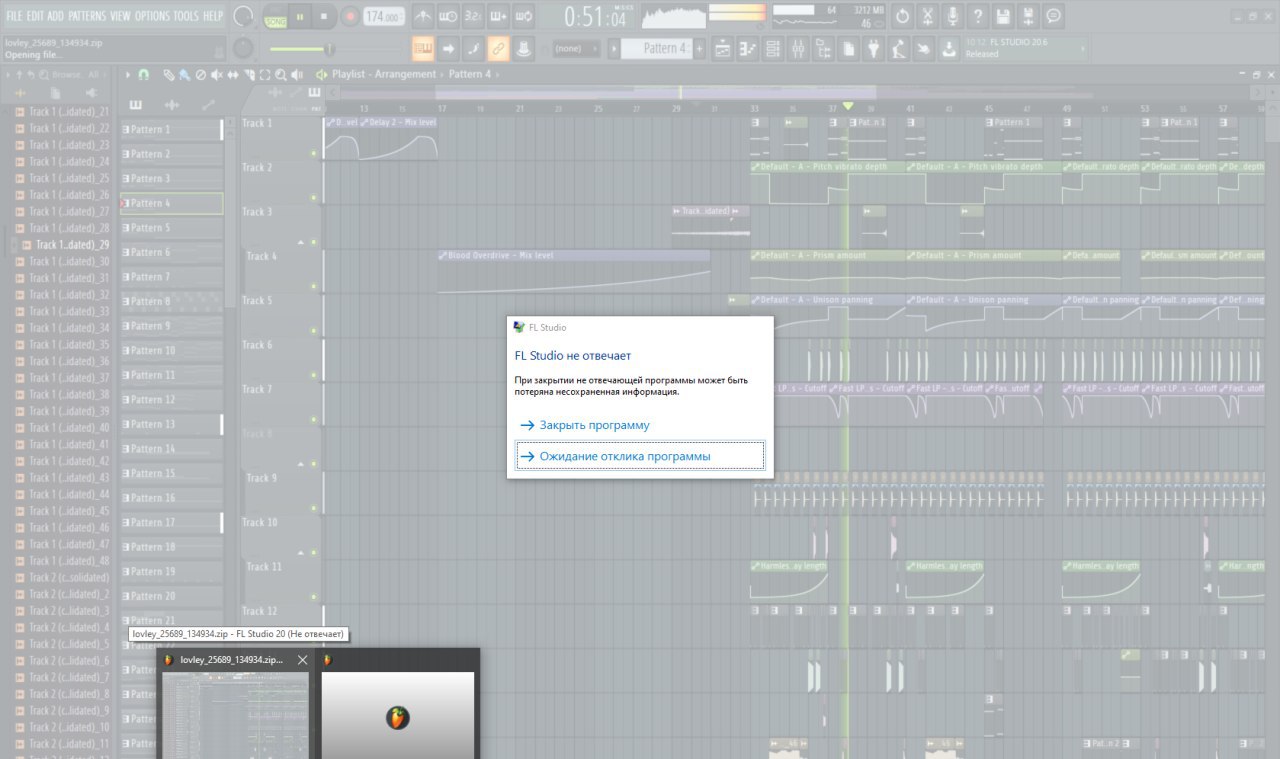Open the snap selector (none) dropdown
Screen dimensions: 1280x759
click(576, 48)
